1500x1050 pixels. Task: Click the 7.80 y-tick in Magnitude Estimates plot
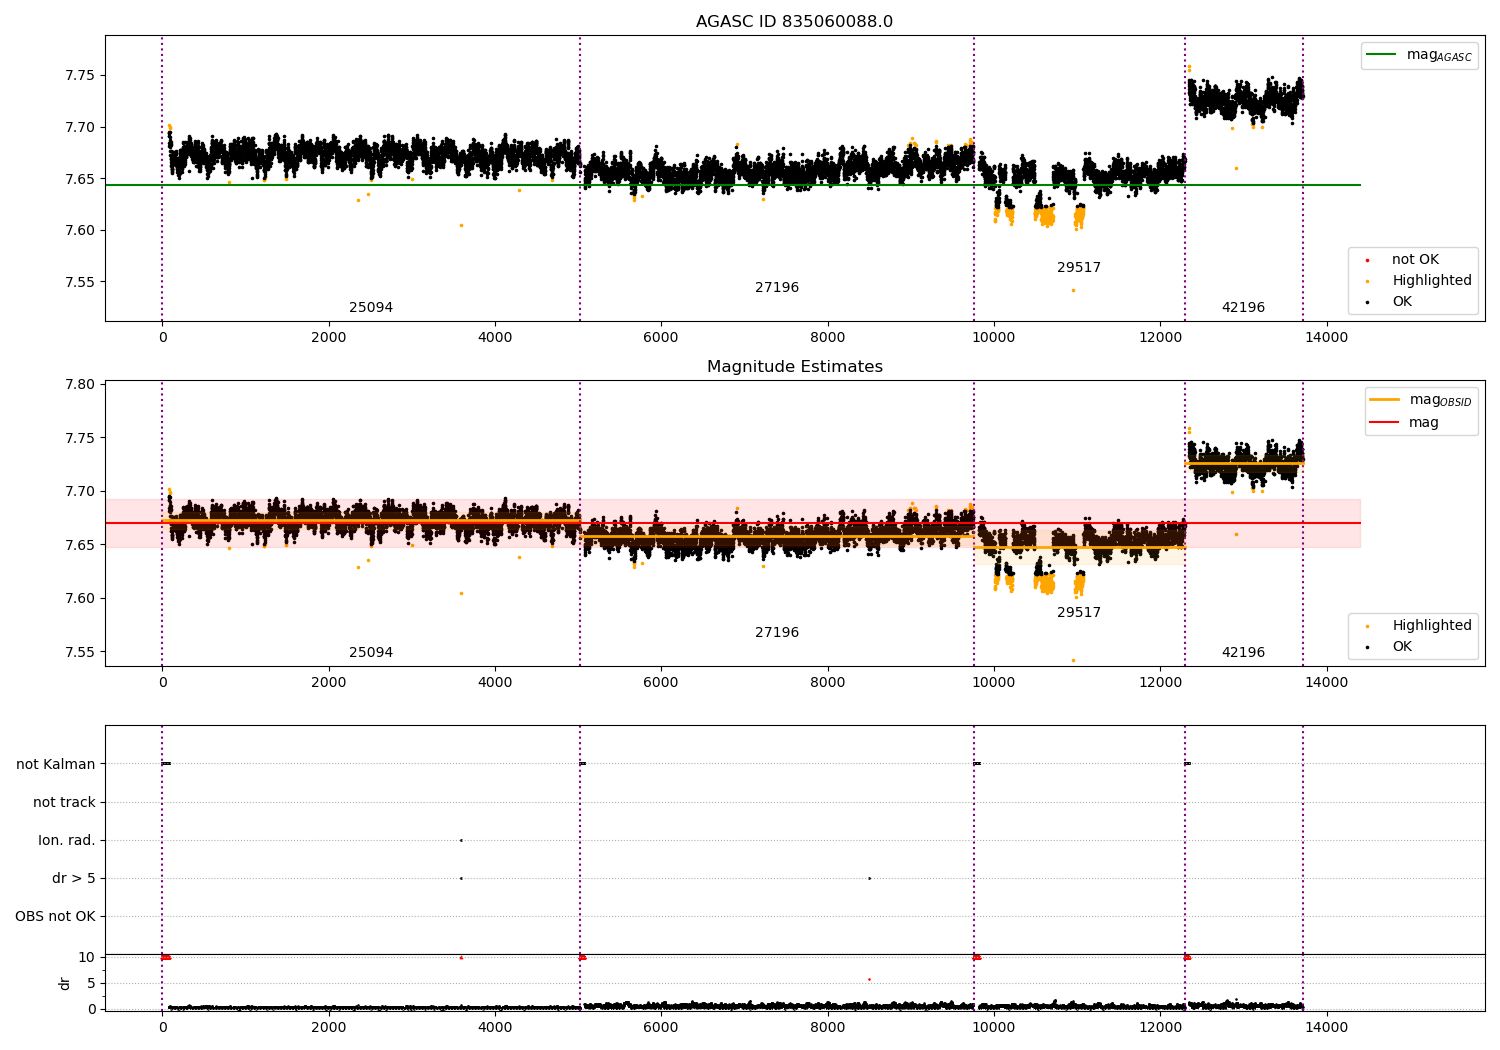[x=80, y=385]
